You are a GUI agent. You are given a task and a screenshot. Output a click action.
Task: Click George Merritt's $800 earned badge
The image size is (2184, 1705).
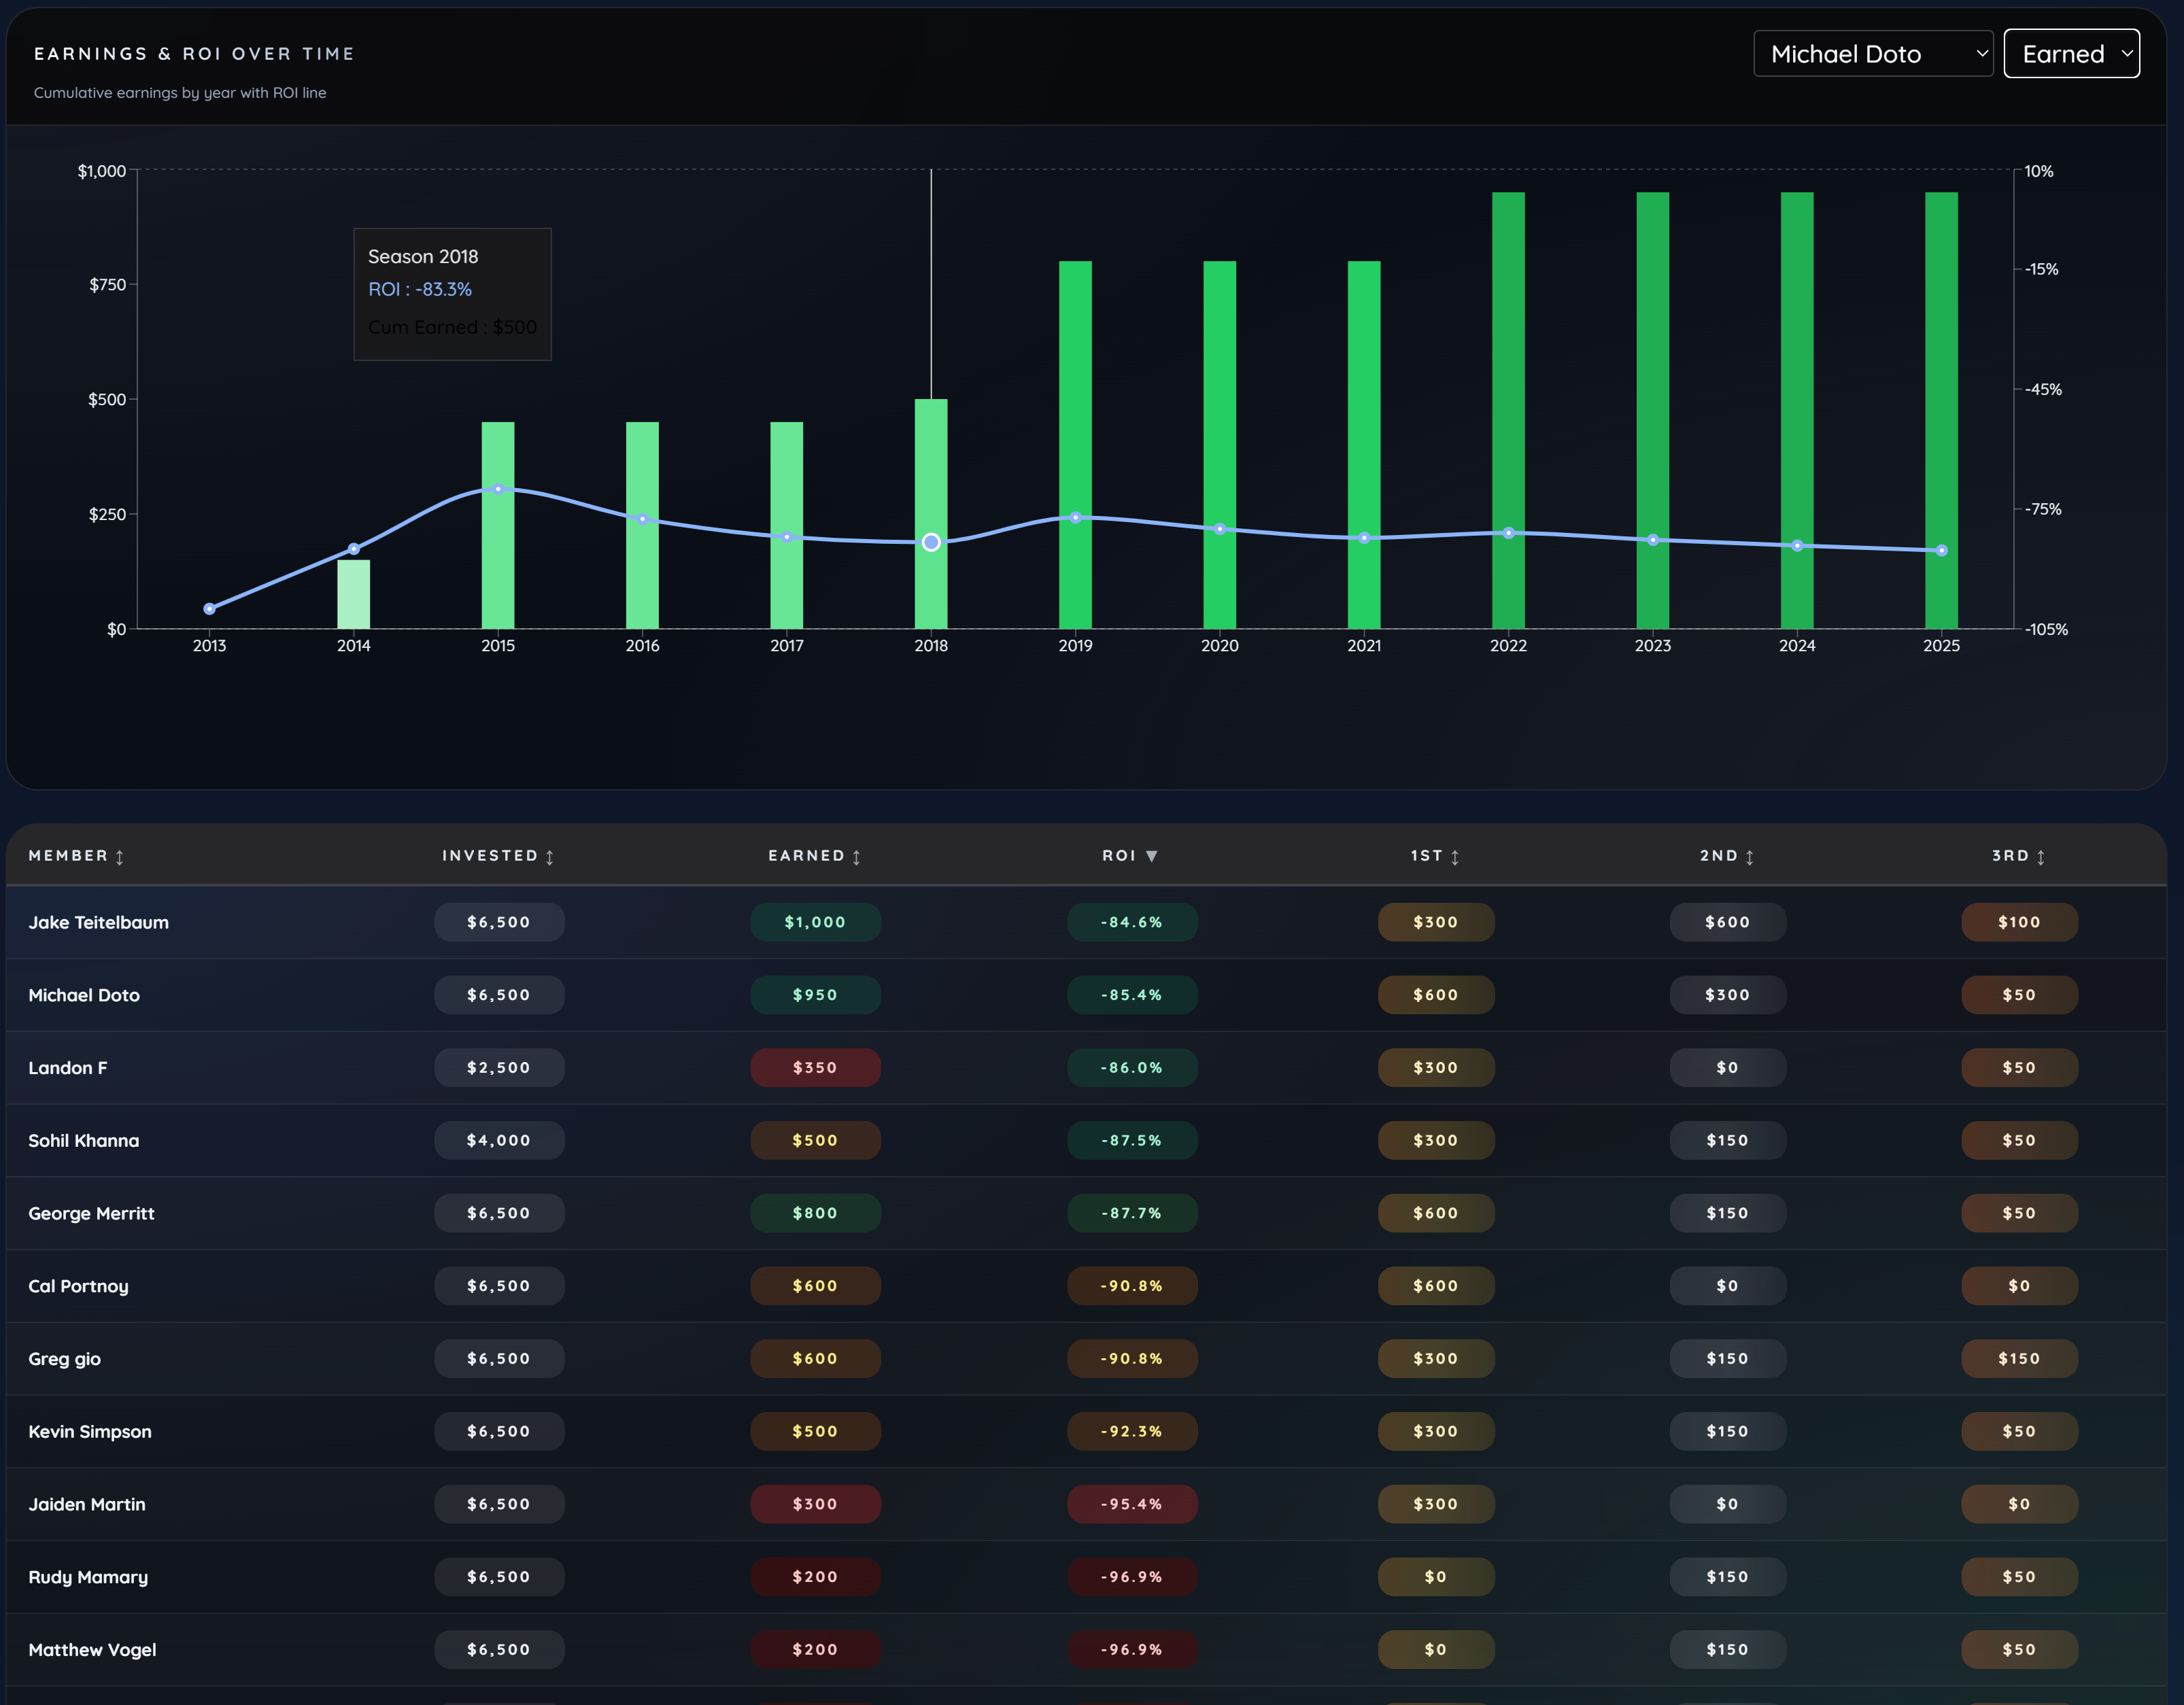pyautogui.click(x=815, y=1213)
